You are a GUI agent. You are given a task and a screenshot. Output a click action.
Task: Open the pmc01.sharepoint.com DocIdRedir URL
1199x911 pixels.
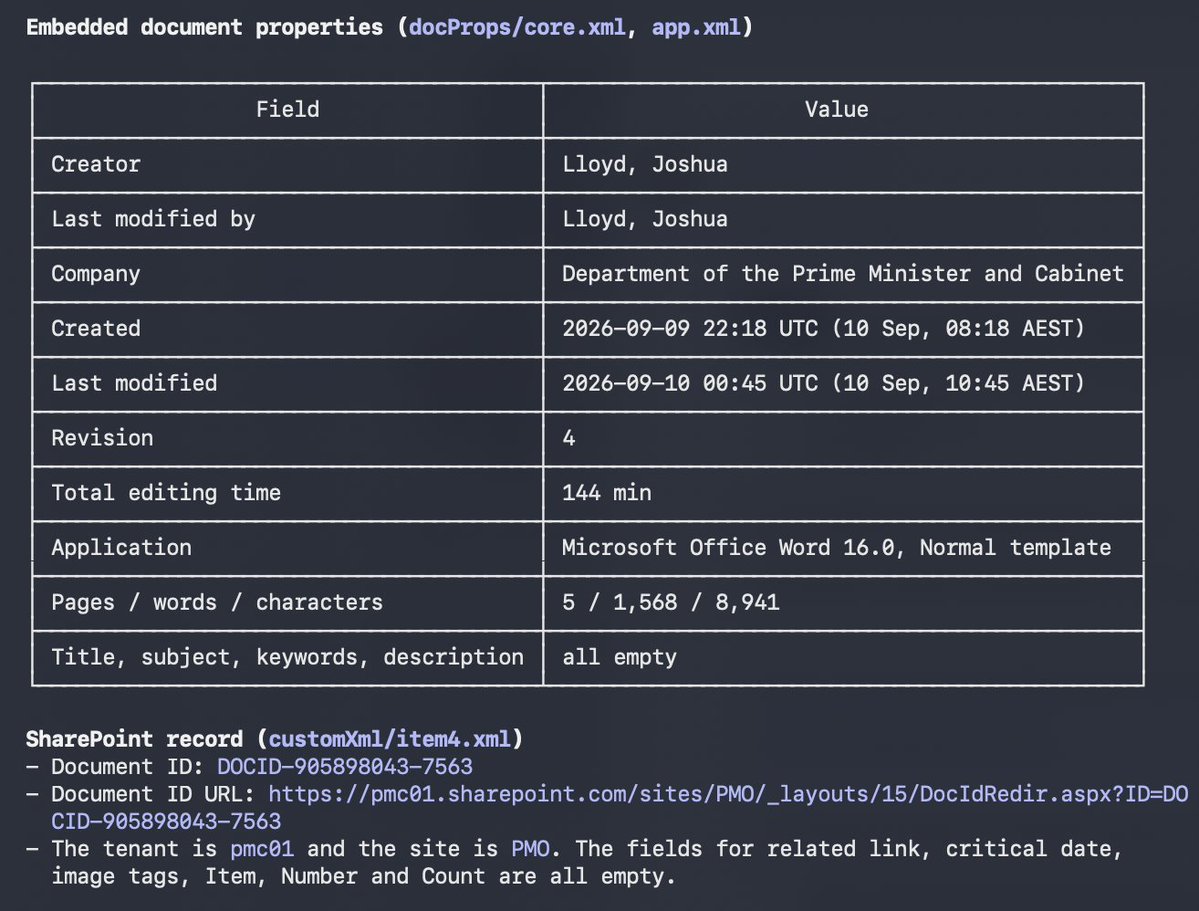click(x=619, y=808)
